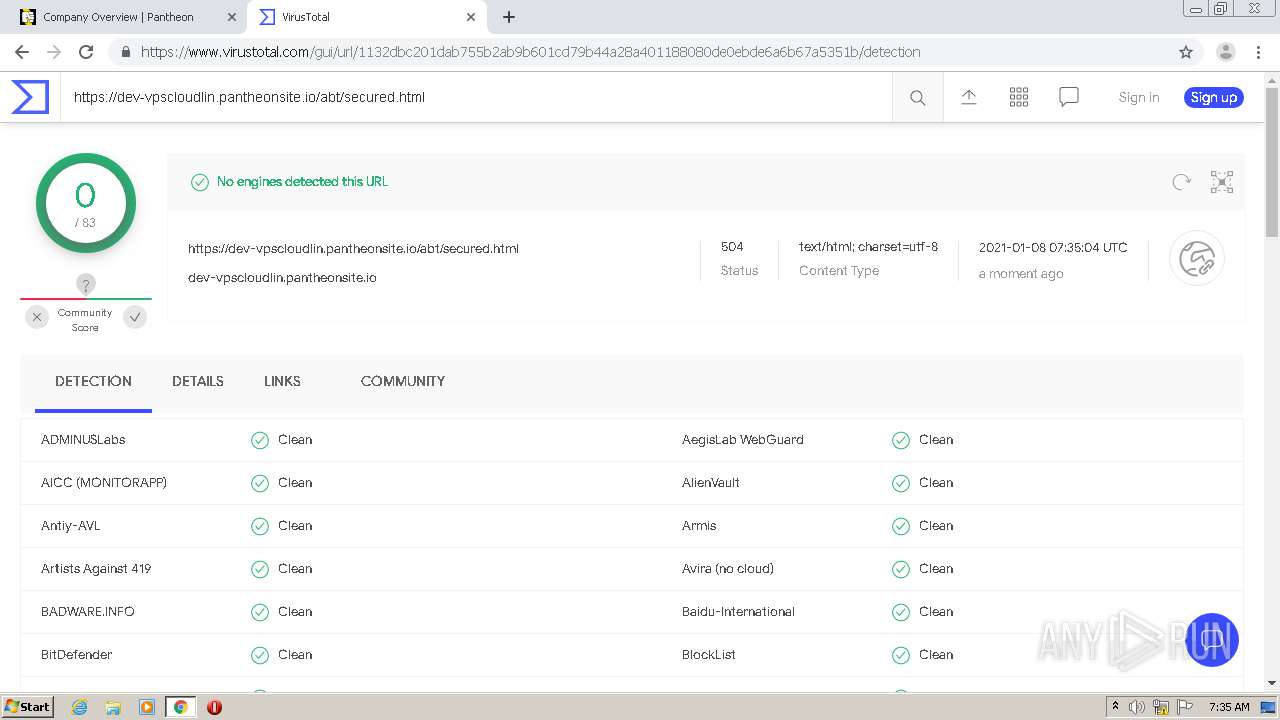Close the VirusTotal tab
The height and width of the screenshot is (720, 1280).
coord(471,17)
